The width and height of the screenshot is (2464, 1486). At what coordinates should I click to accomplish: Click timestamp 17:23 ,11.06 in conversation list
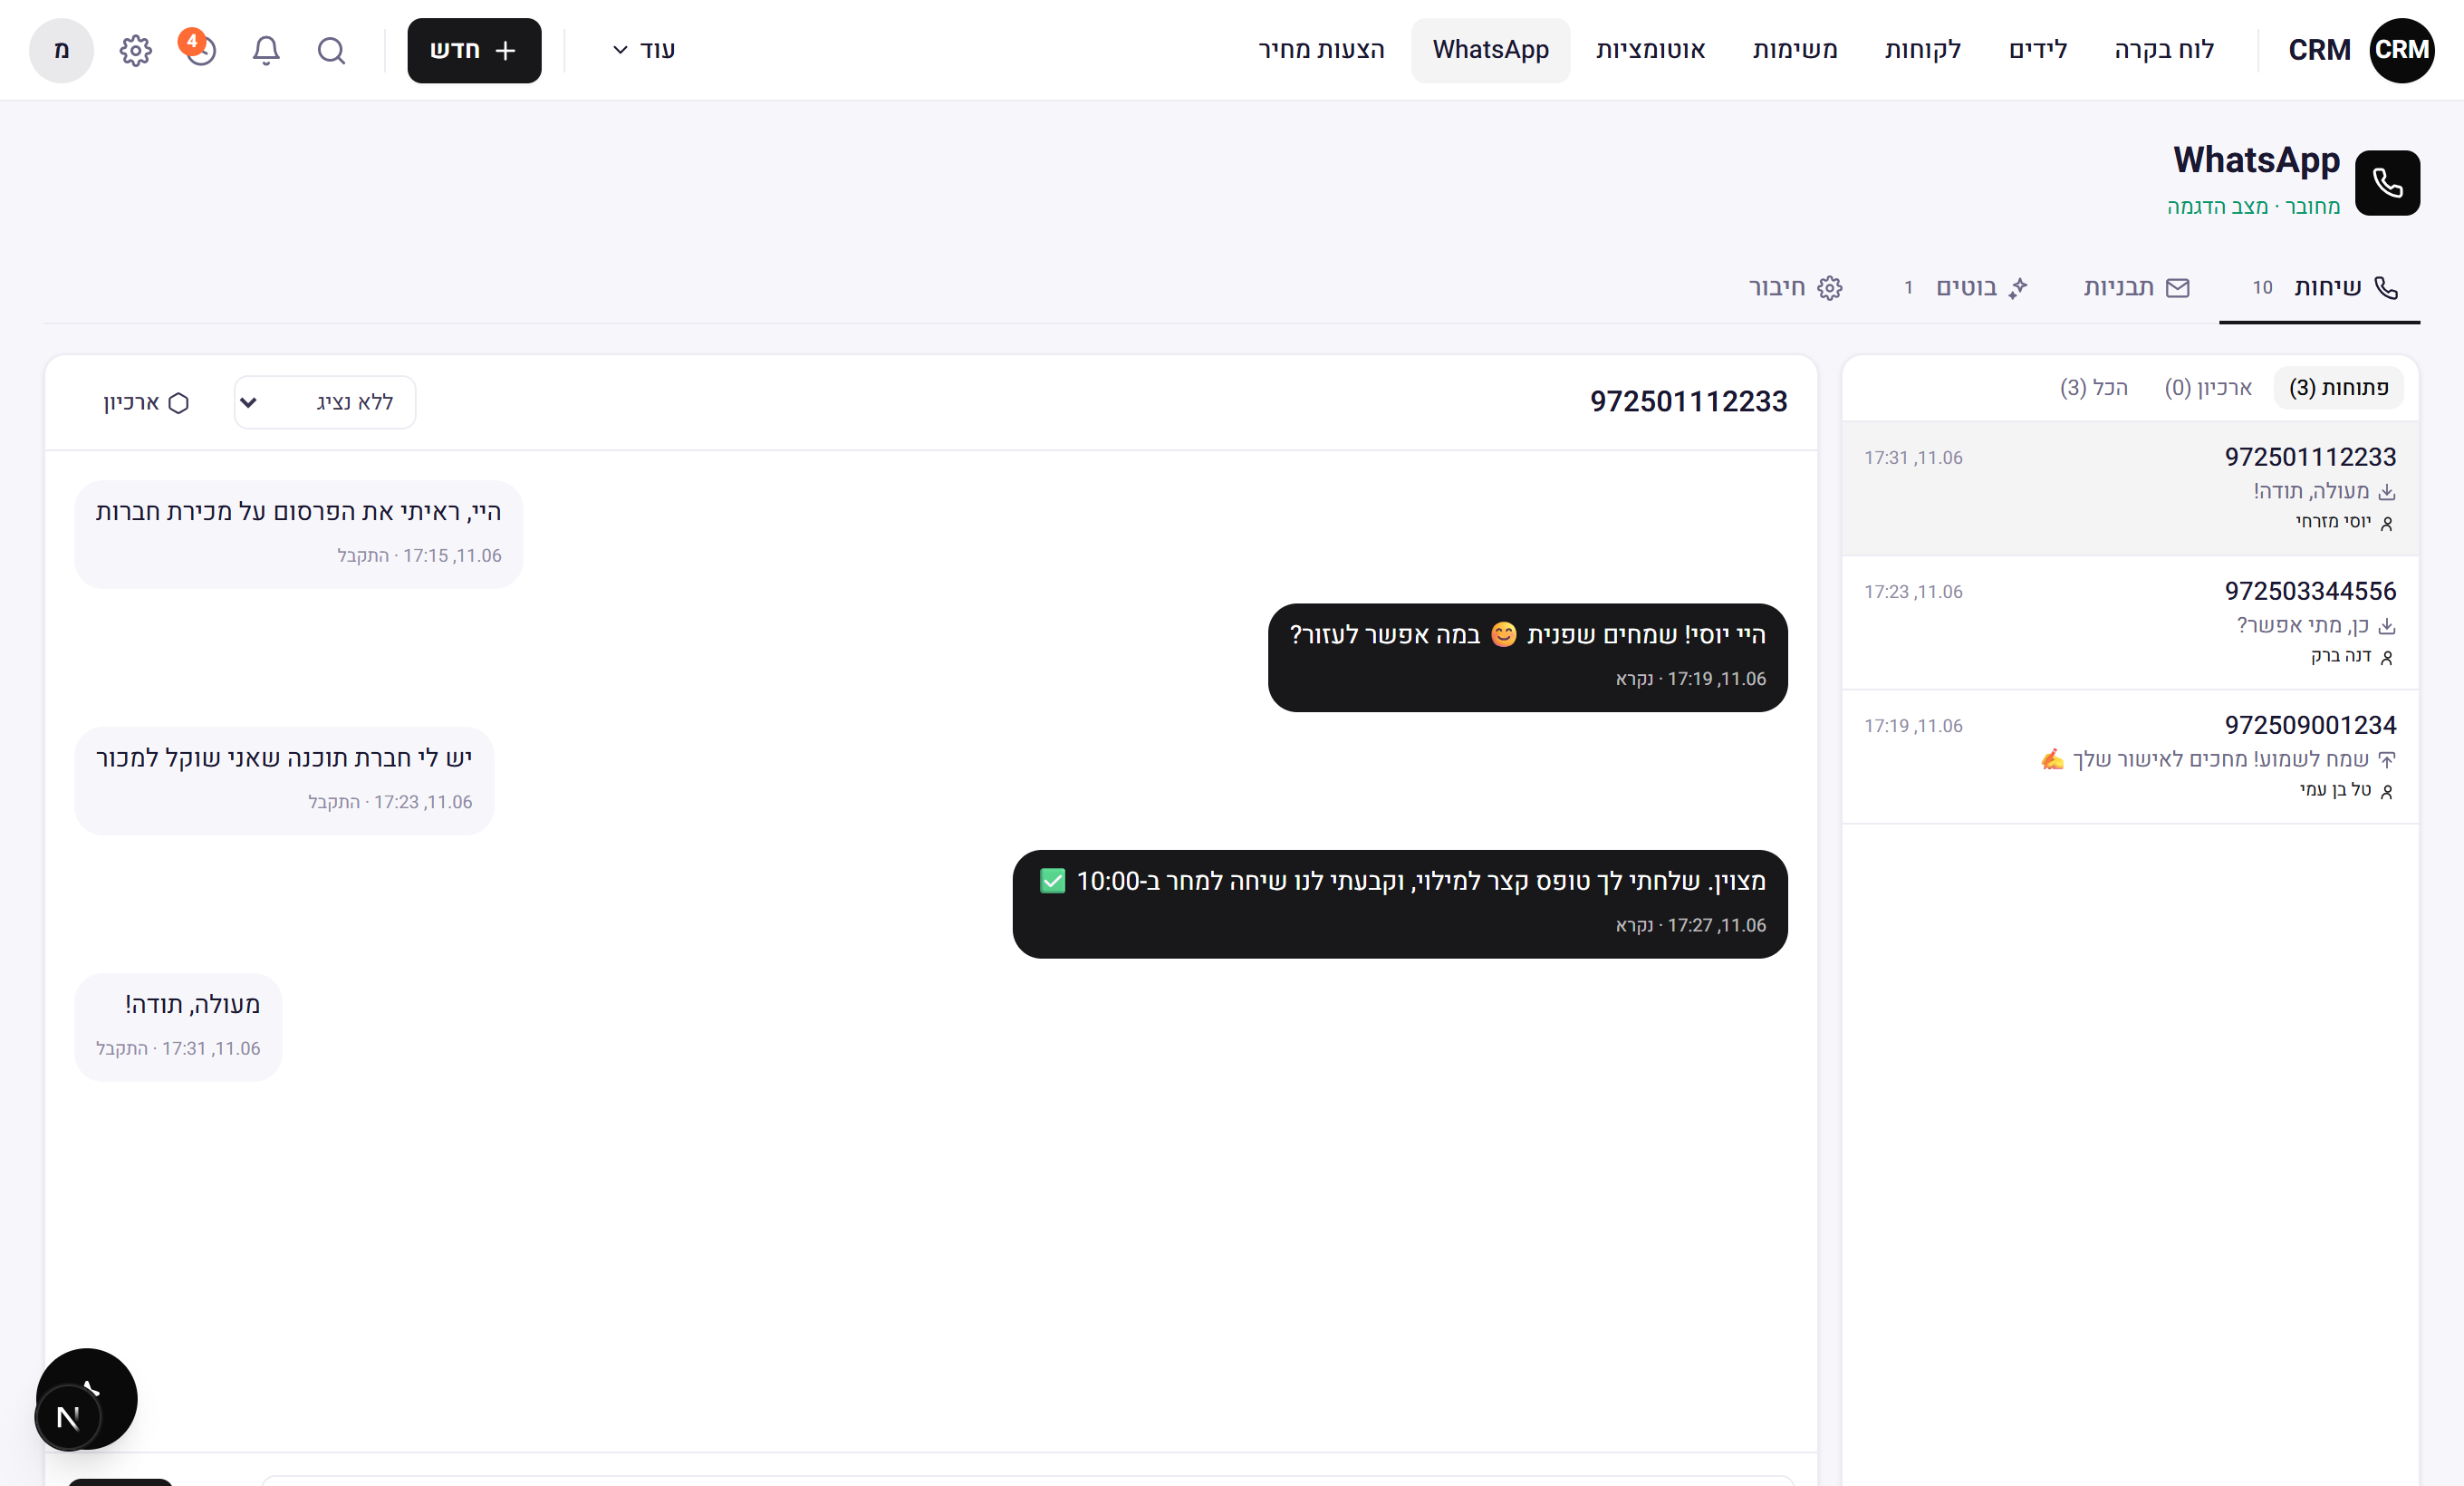(x=1913, y=592)
